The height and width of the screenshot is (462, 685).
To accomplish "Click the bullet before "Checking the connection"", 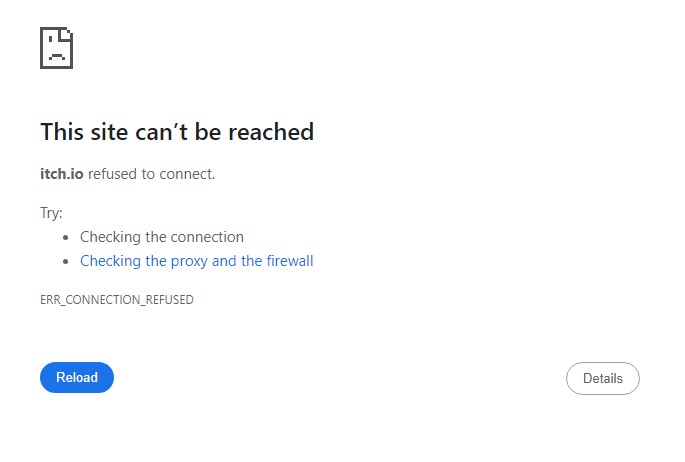I will tap(65, 238).
